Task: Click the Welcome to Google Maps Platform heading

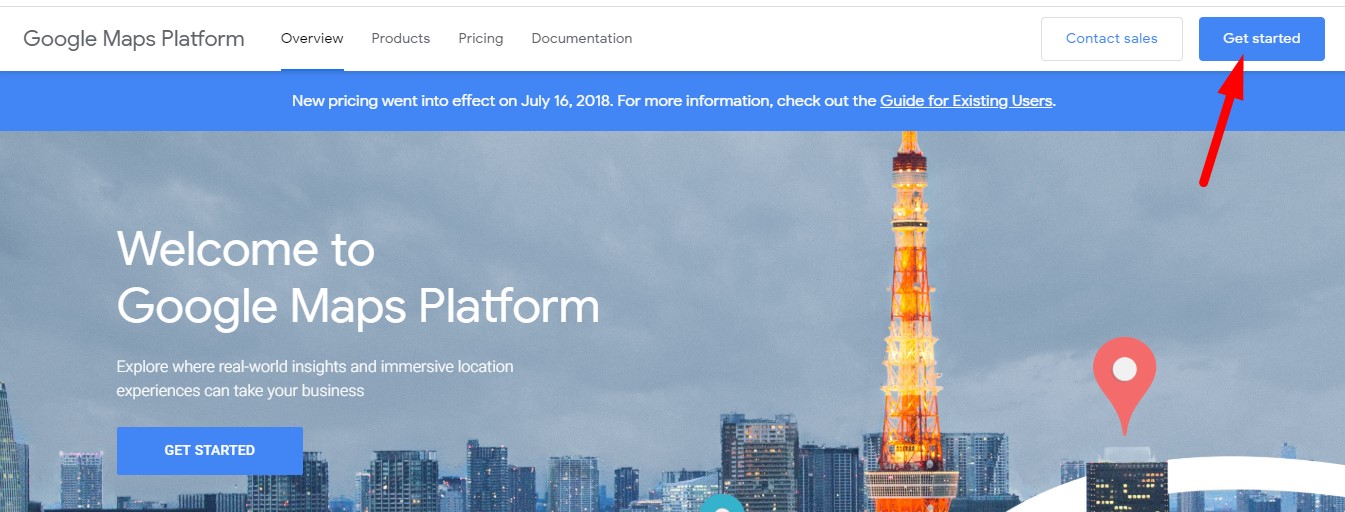Action: click(358, 277)
